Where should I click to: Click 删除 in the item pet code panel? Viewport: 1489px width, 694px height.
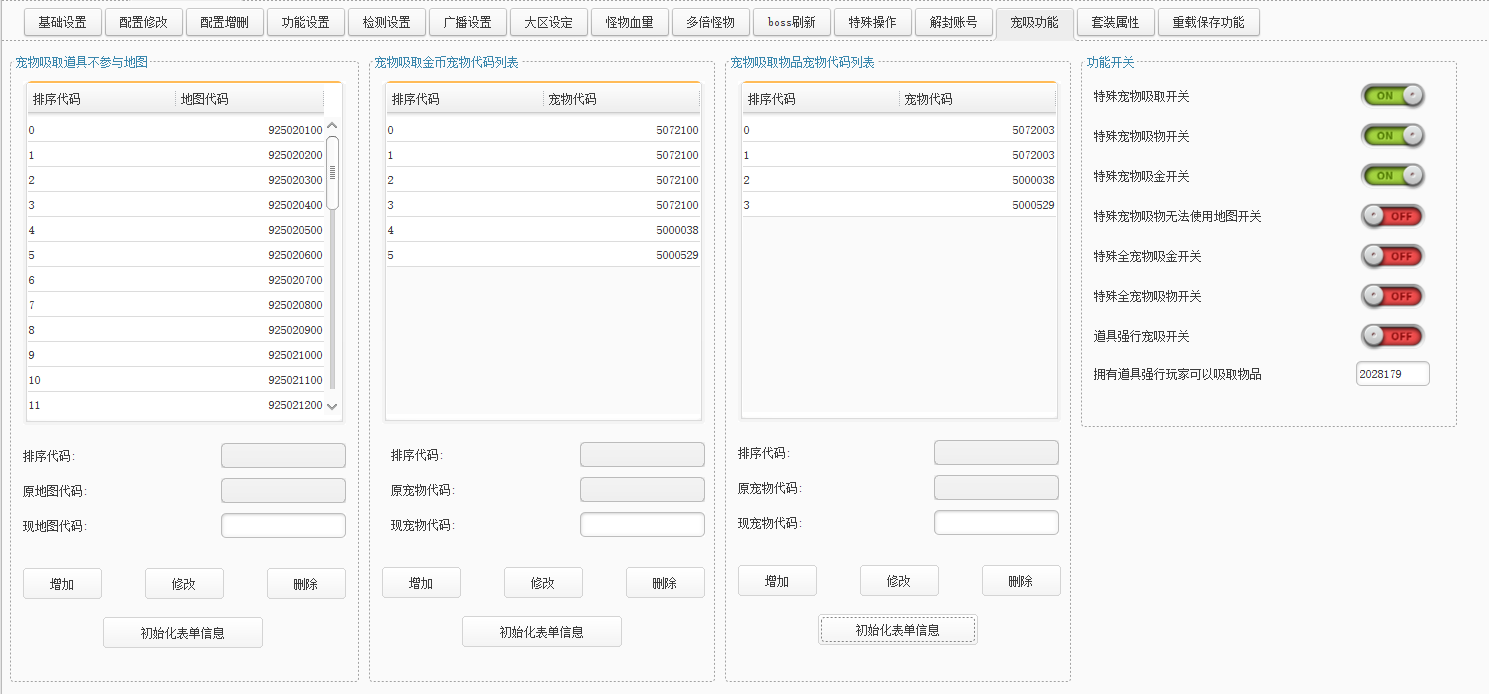(1021, 581)
